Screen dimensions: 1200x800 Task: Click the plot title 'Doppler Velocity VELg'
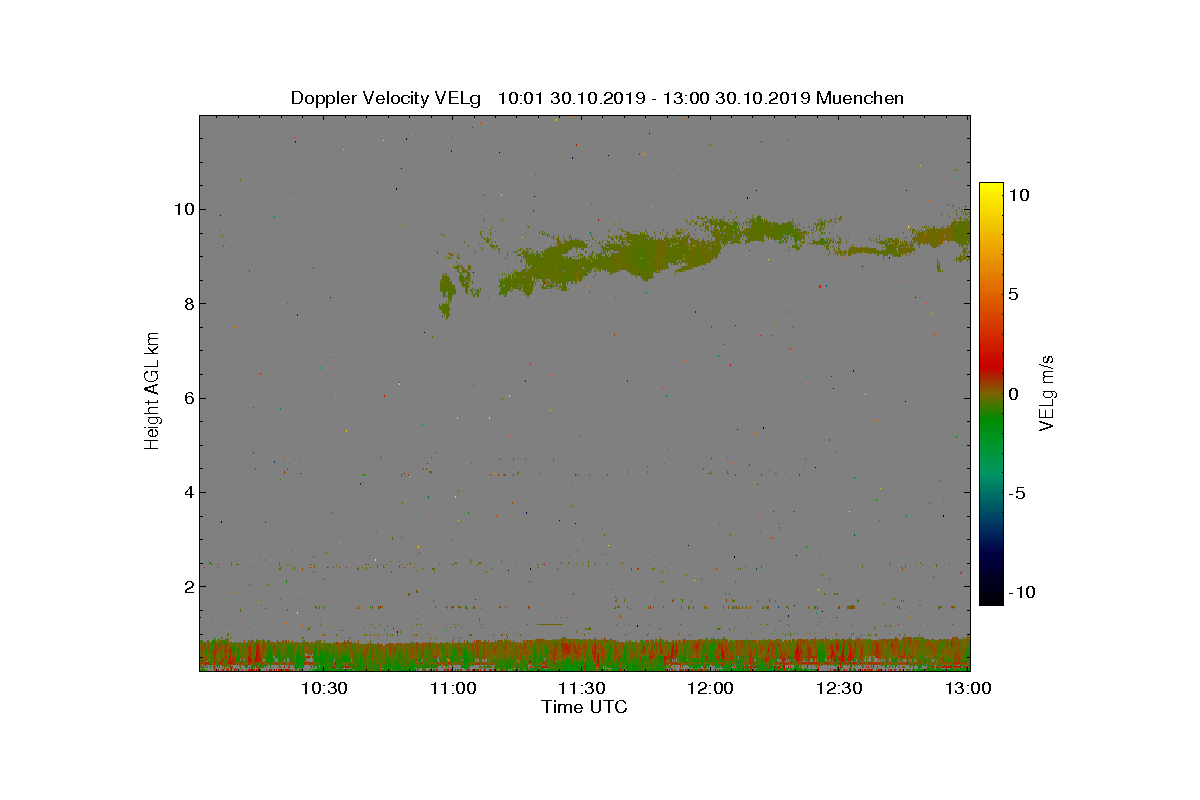tap(386, 98)
